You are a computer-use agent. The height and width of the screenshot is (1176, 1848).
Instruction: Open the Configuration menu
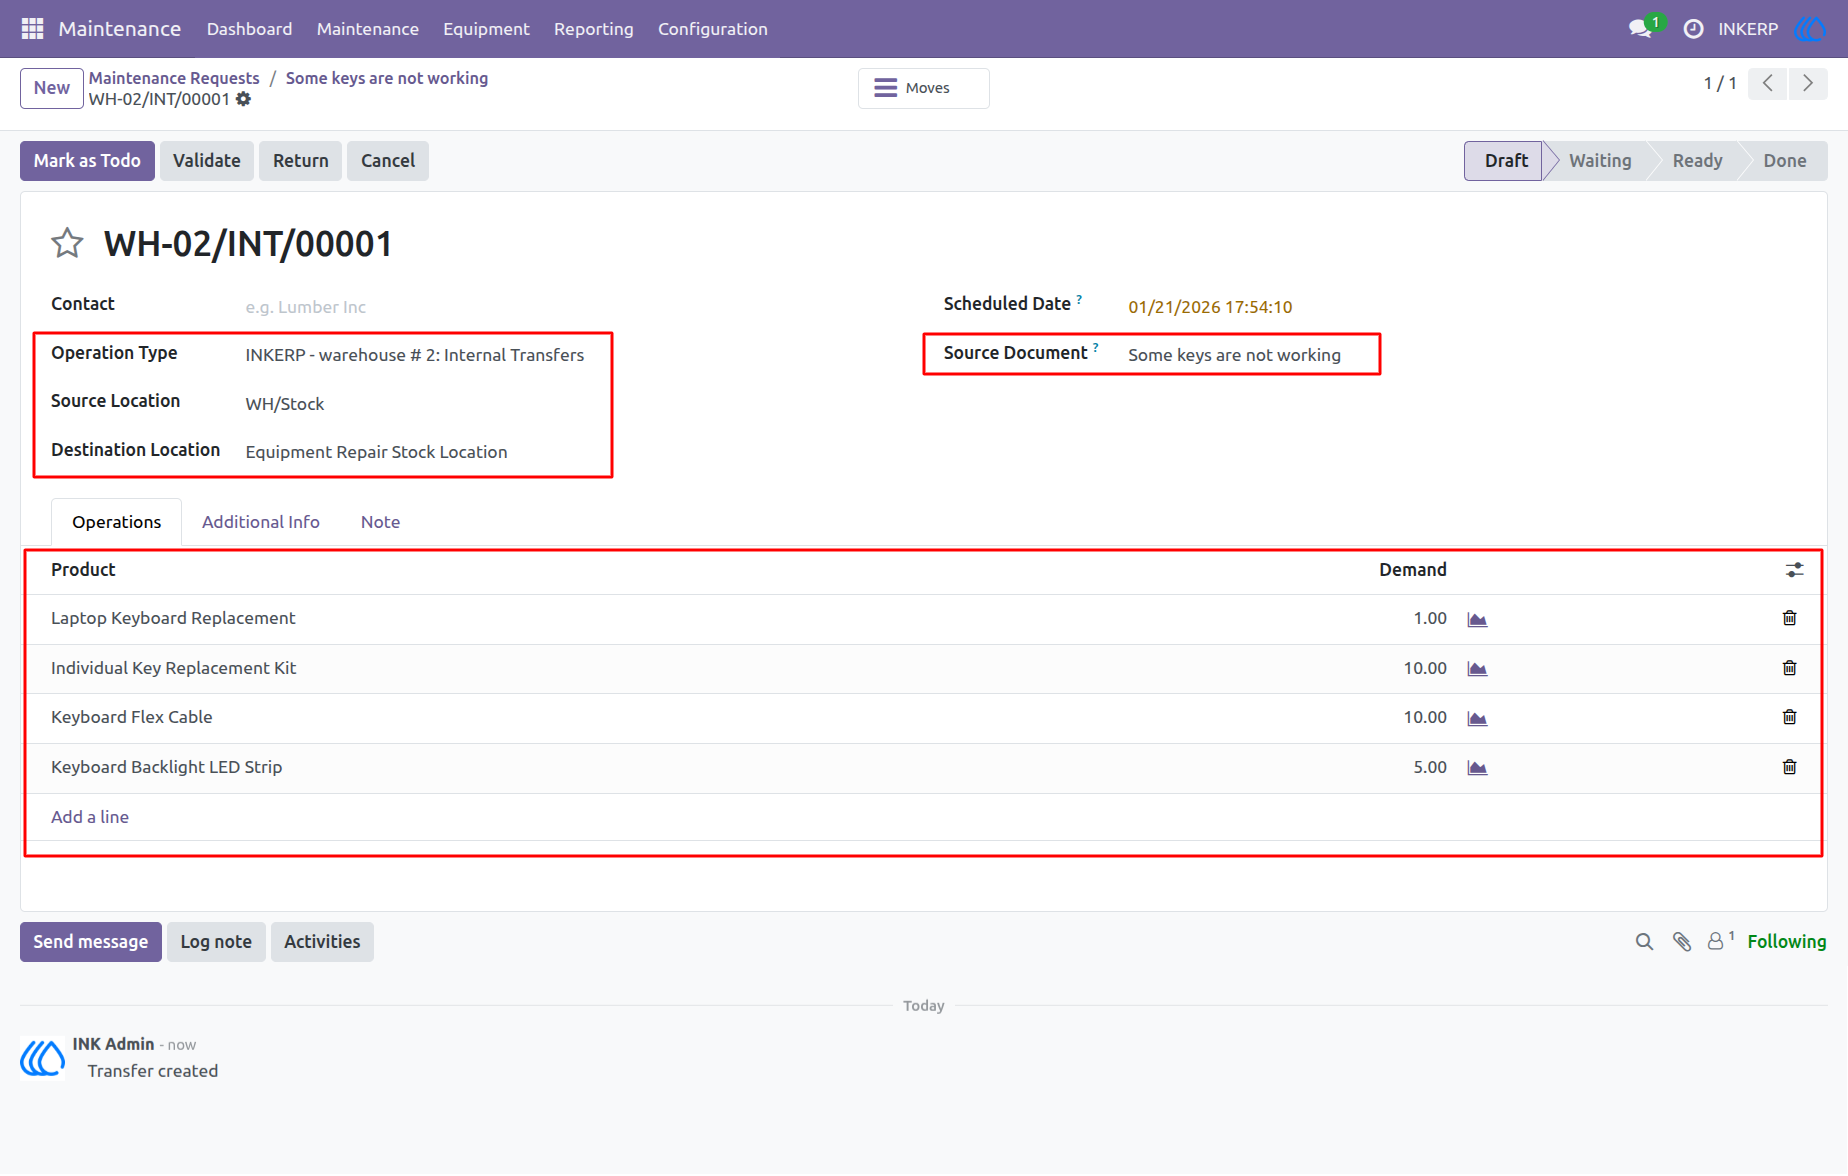point(713,29)
